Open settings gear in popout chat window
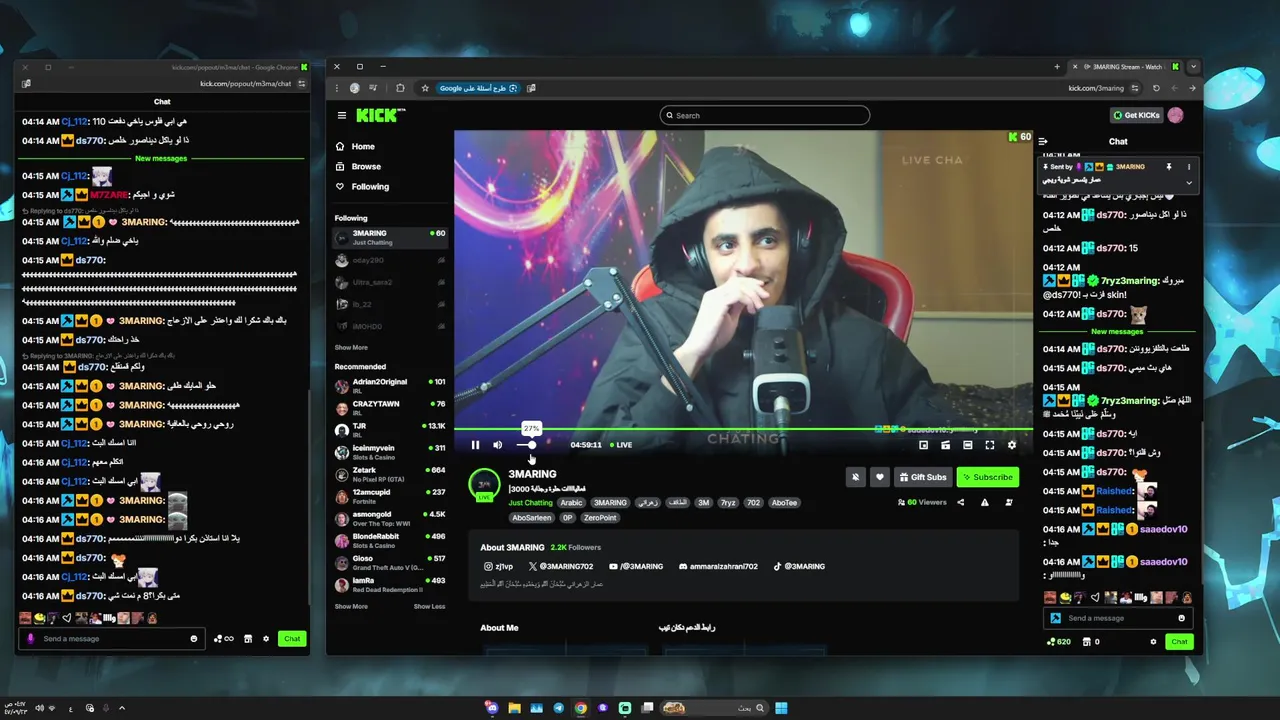 (x=266, y=639)
